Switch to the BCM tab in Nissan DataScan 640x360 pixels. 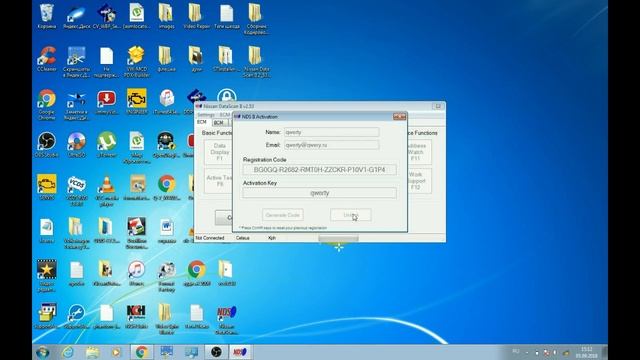219,122
